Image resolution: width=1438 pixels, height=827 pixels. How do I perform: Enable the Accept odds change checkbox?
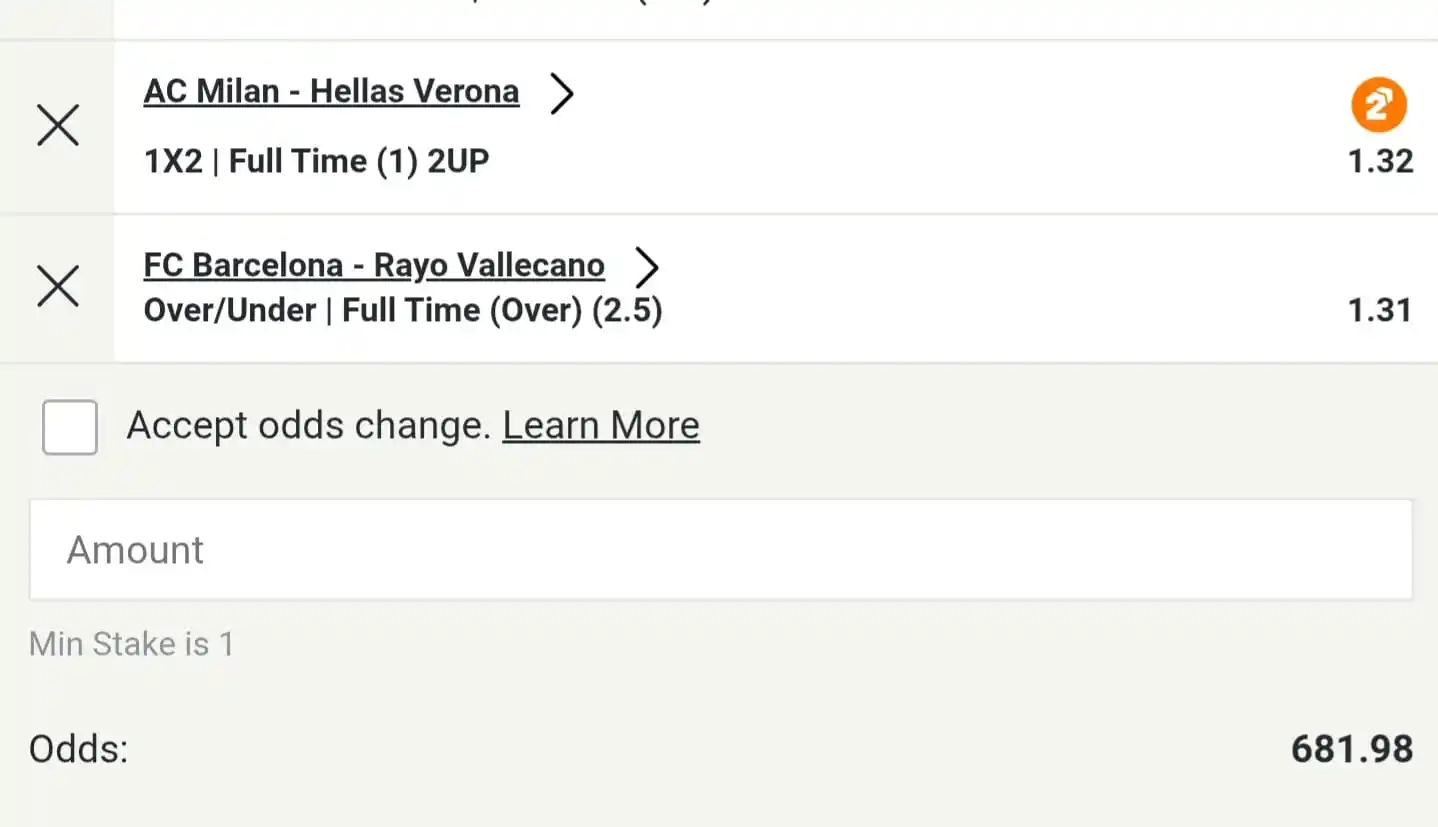70,427
